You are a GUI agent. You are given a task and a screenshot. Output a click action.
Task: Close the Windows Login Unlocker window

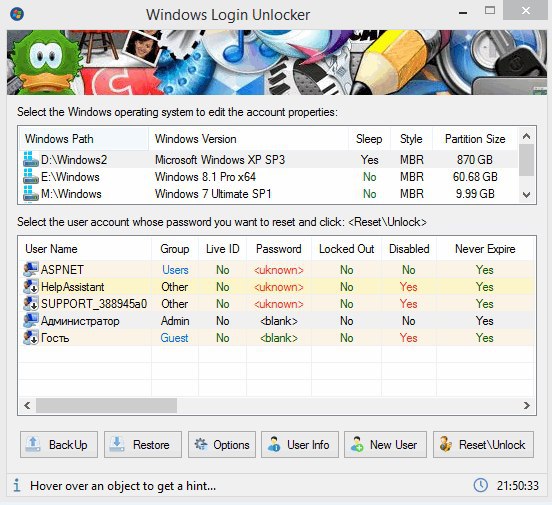coord(526,11)
